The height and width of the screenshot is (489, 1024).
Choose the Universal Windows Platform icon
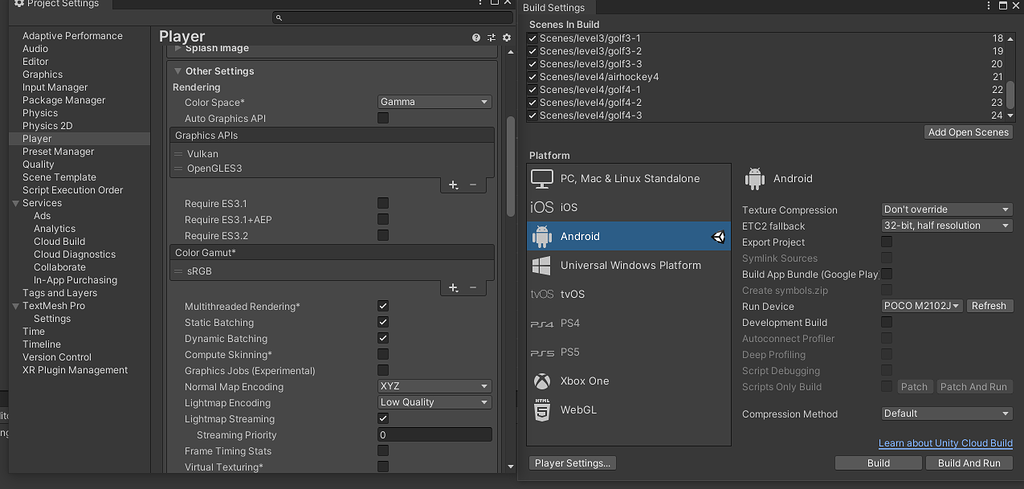542,266
